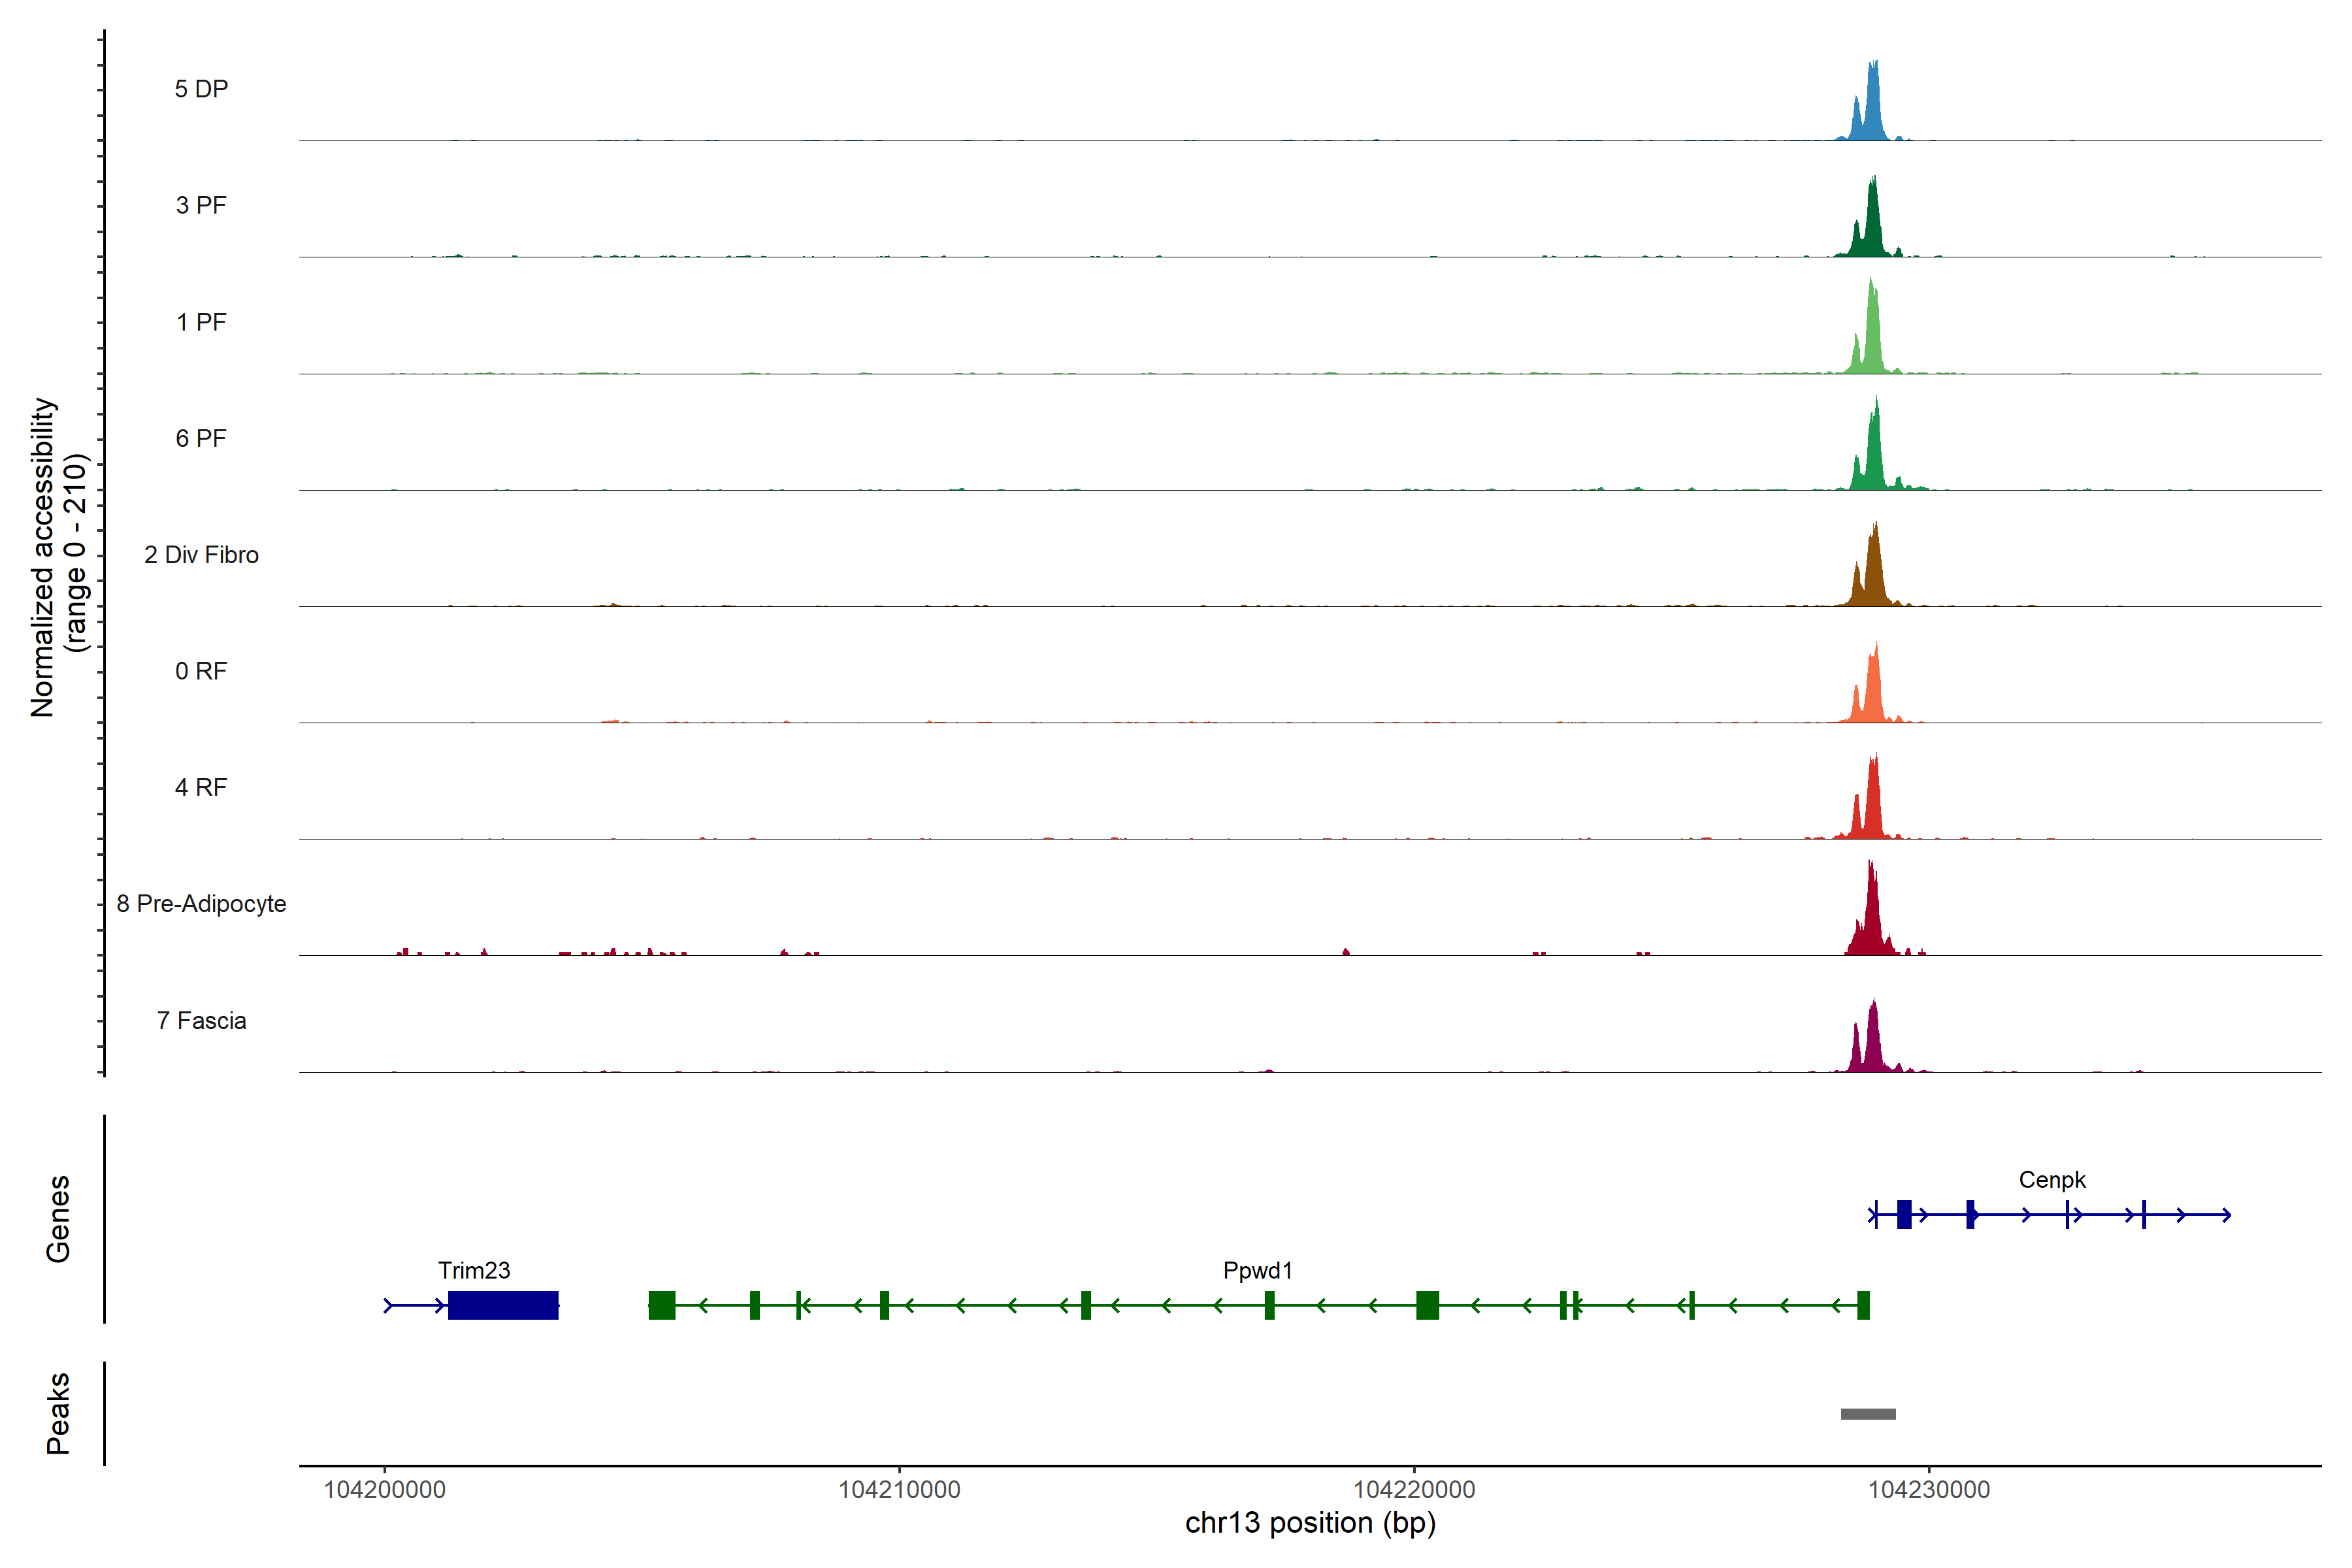Select the 8 Pre-Adipocyte track label

pos(201,904)
